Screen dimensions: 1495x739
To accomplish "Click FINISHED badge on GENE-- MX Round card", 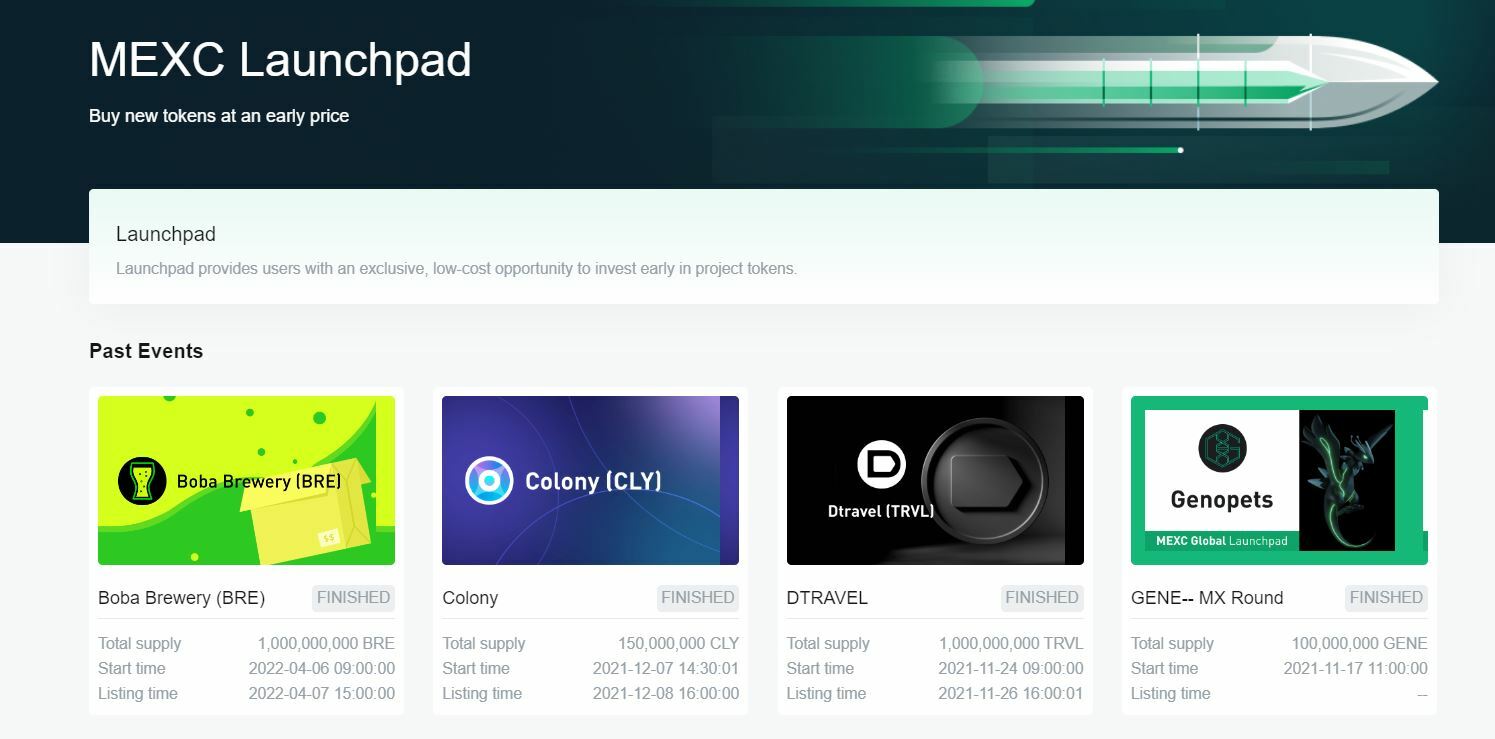I will pos(1386,598).
